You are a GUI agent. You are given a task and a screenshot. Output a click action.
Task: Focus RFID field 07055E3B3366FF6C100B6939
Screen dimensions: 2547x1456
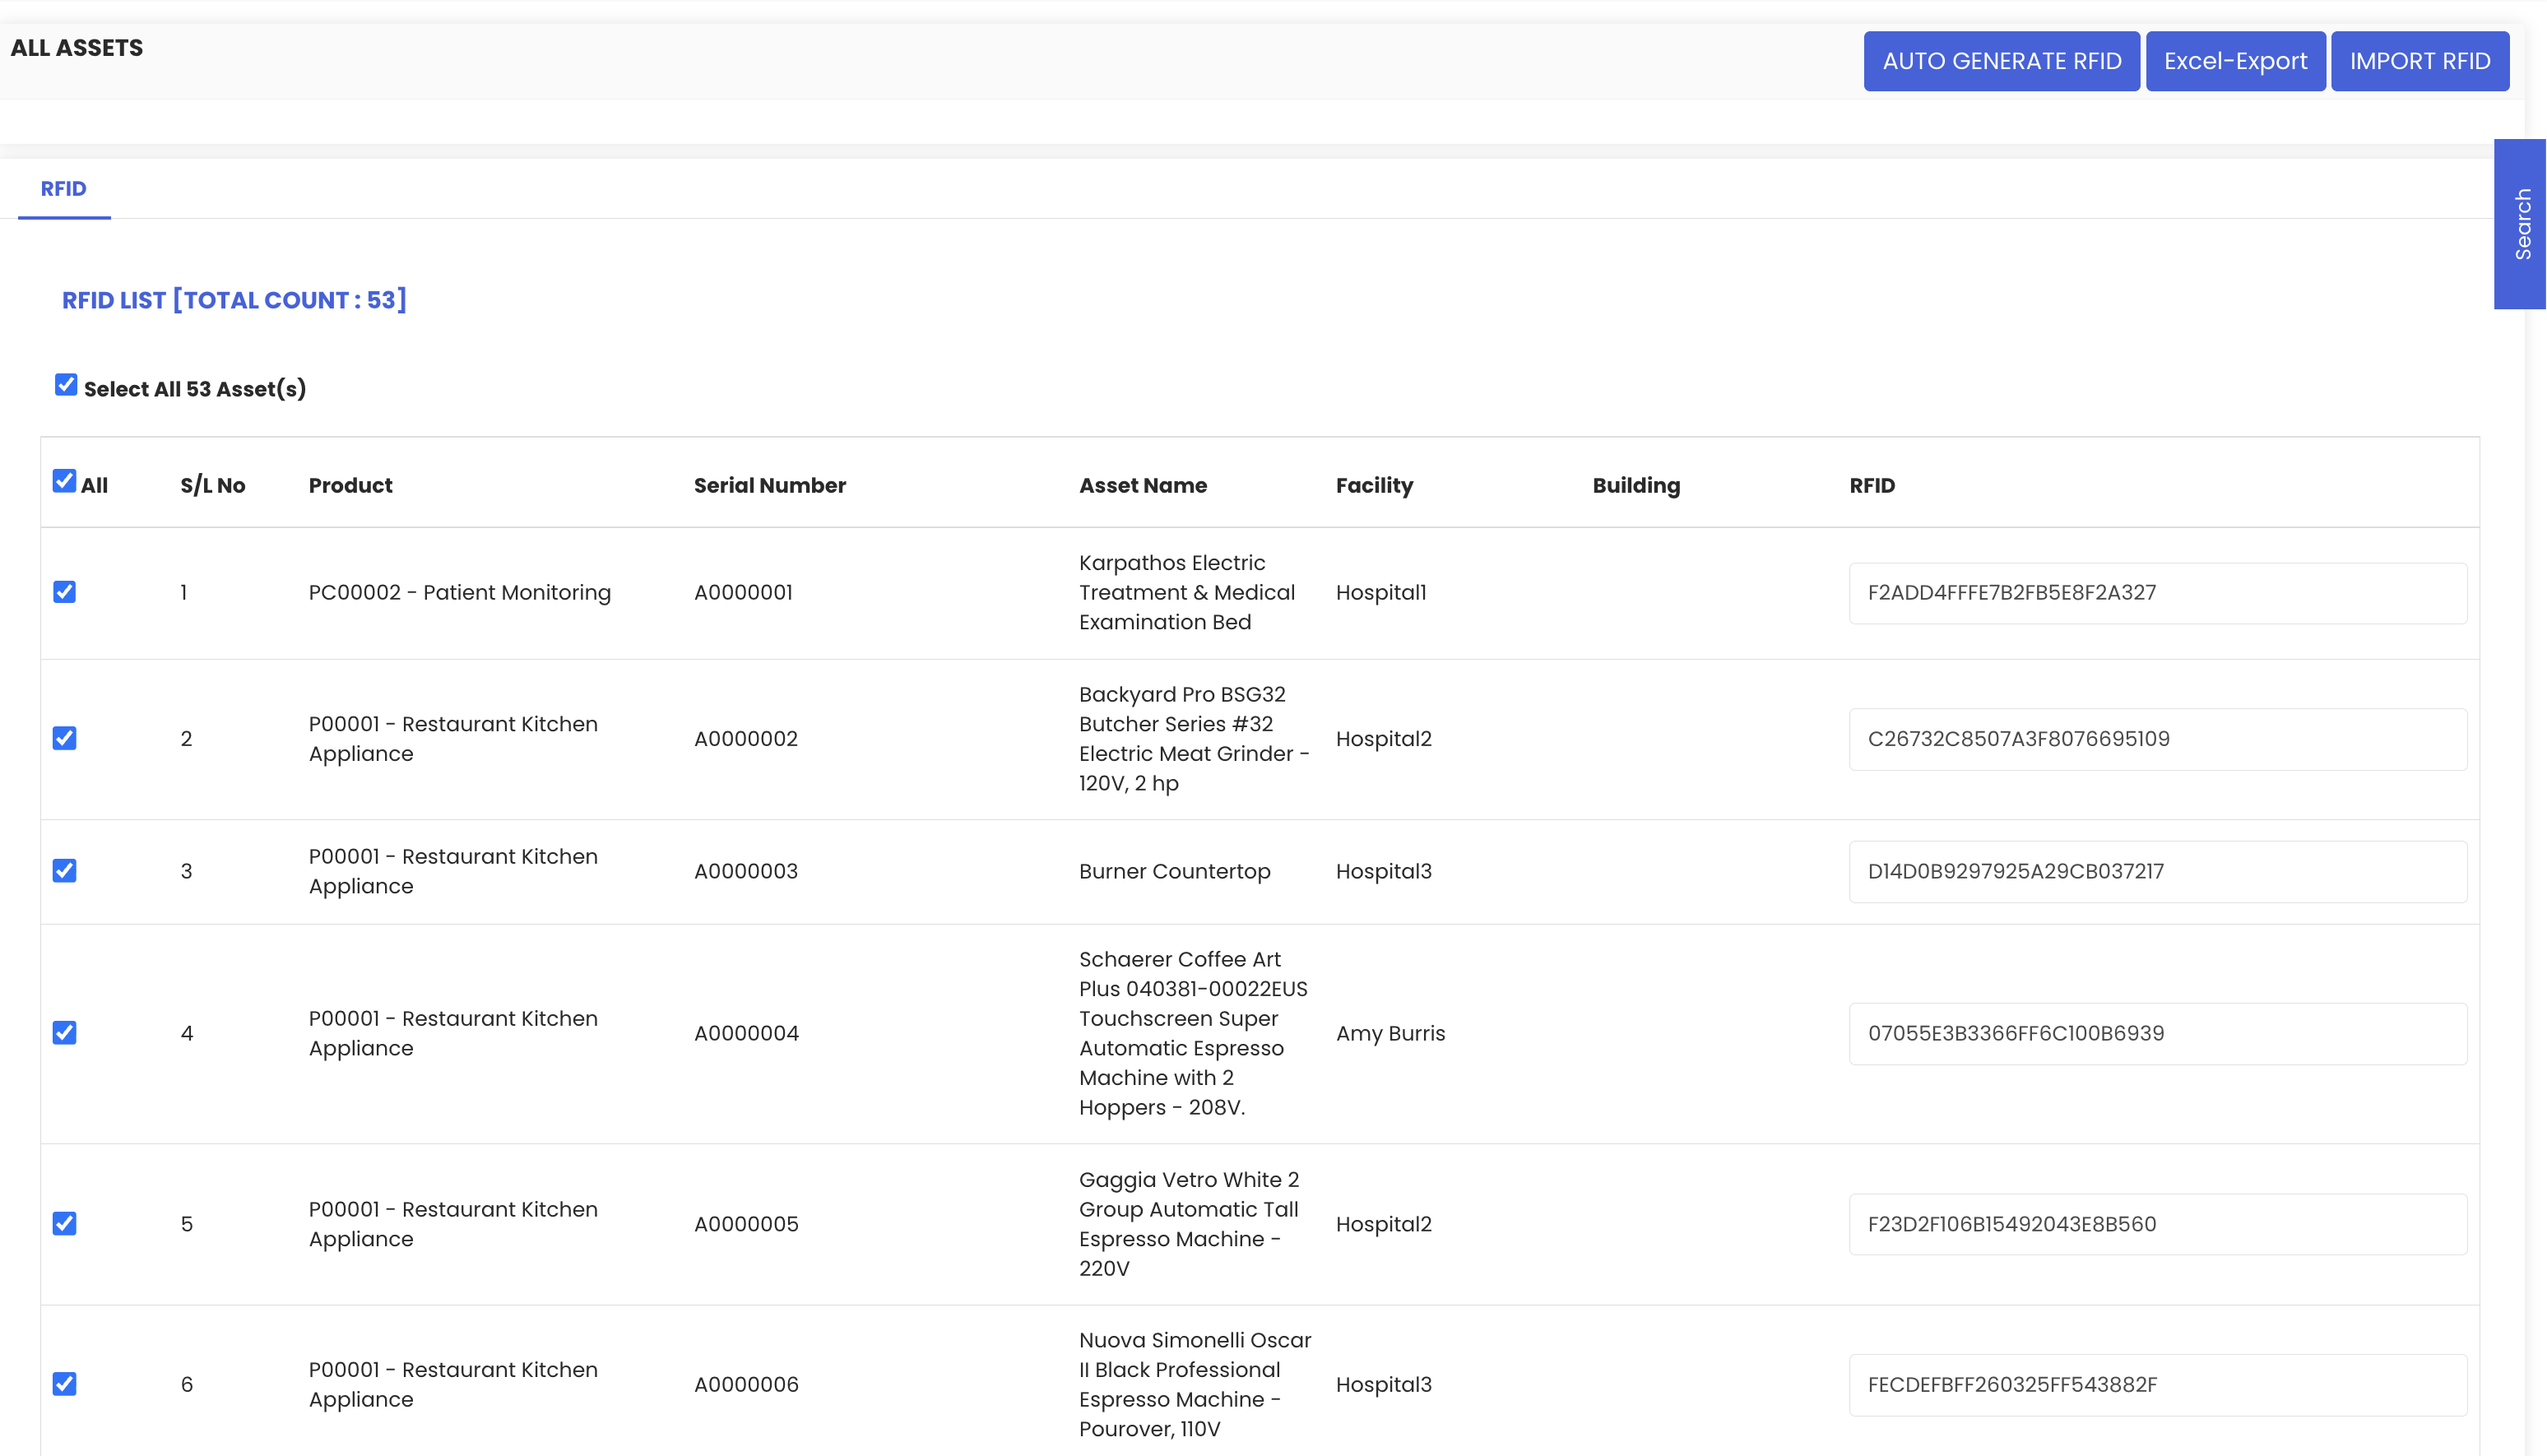coord(2157,1033)
